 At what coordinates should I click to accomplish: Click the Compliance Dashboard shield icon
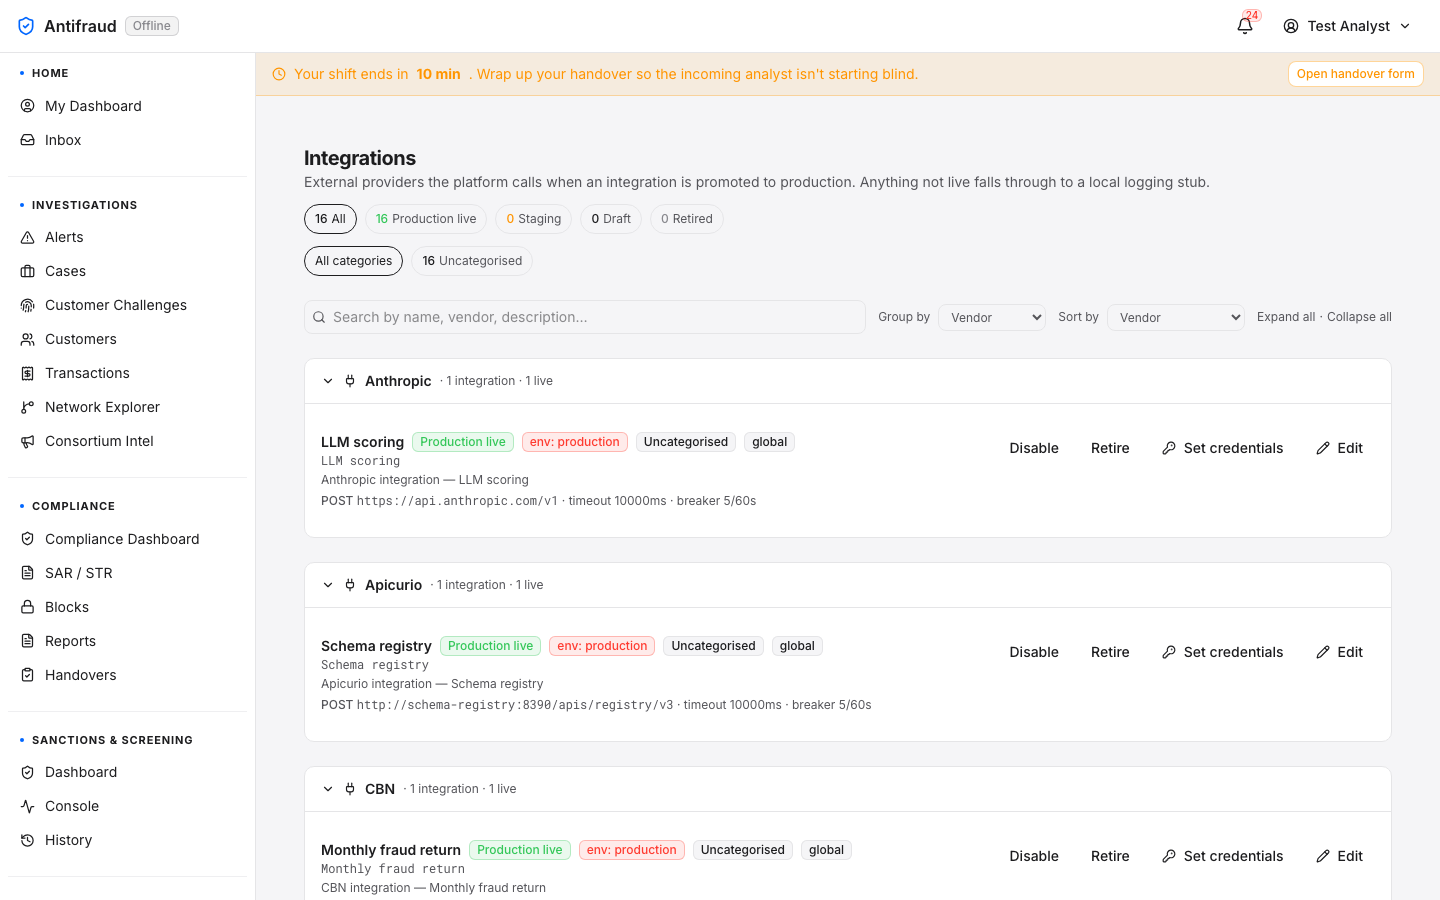[x=28, y=539]
